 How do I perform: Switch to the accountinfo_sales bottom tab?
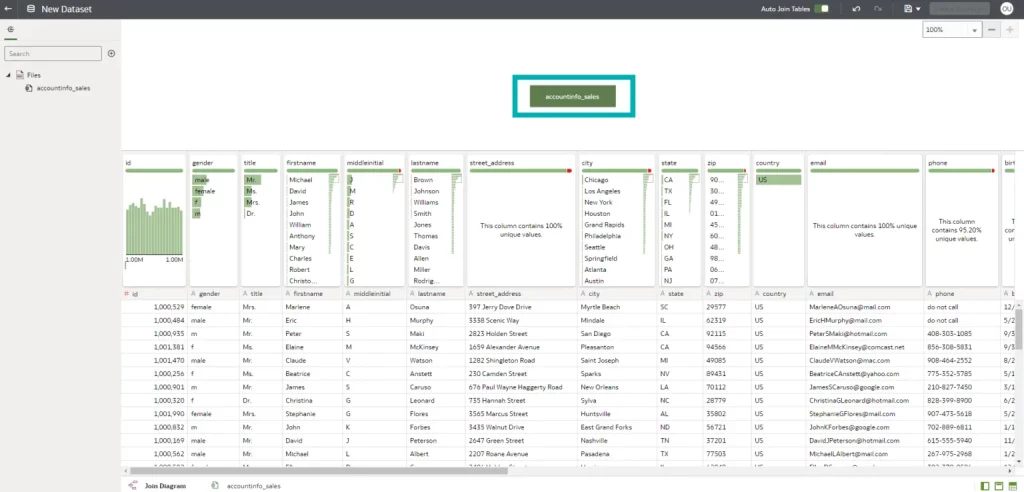click(x=253, y=485)
